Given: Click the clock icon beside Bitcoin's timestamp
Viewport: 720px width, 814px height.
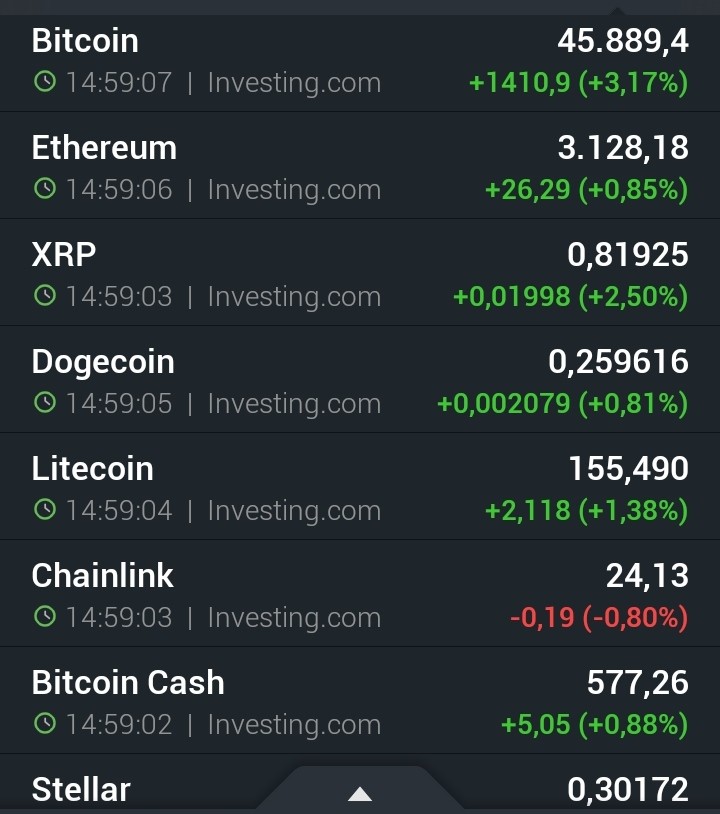Looking at the screenshot, I should click(x=45, y=82).
